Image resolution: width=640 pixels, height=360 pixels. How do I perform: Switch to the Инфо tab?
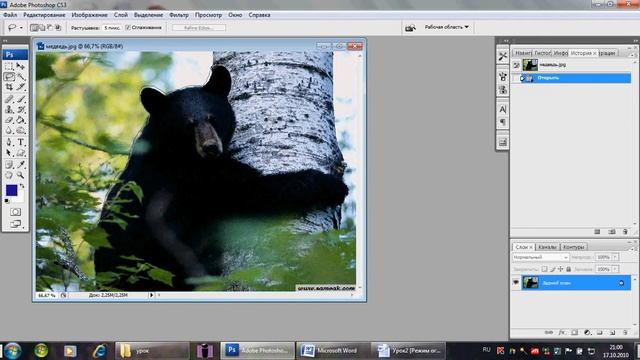click(x=560, y=53)
